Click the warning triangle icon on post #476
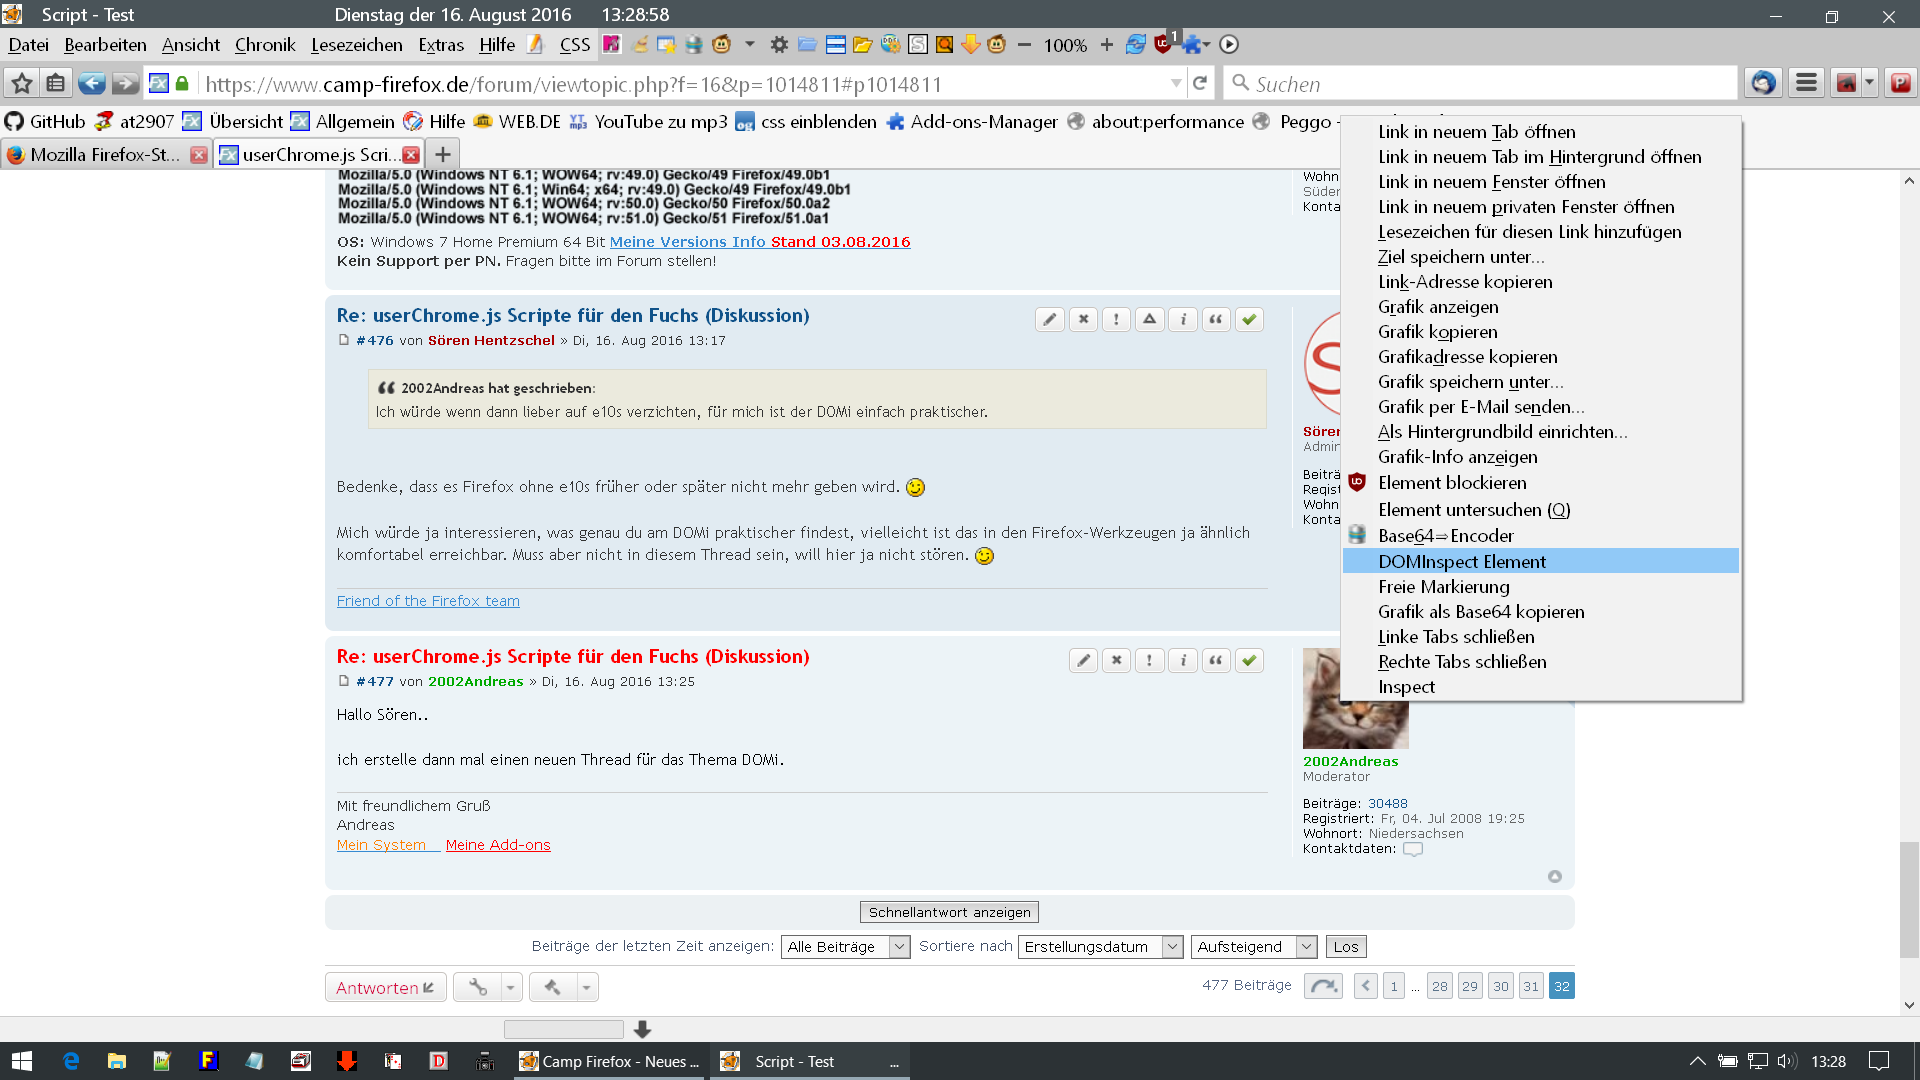The width and height of the screenshot is (1920, 1080). pyautogui.click(x=1150, y=319)
